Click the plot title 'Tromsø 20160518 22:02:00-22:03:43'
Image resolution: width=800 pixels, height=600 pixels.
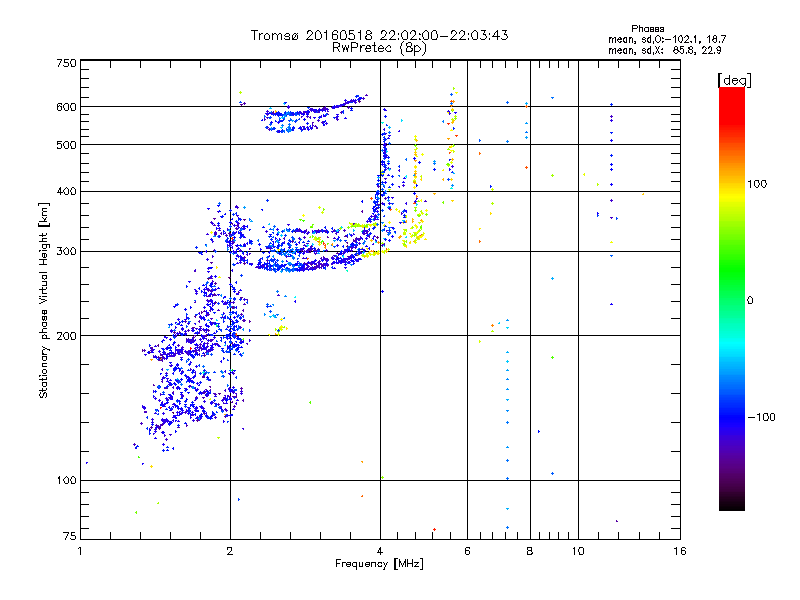(x=379, y=35)
